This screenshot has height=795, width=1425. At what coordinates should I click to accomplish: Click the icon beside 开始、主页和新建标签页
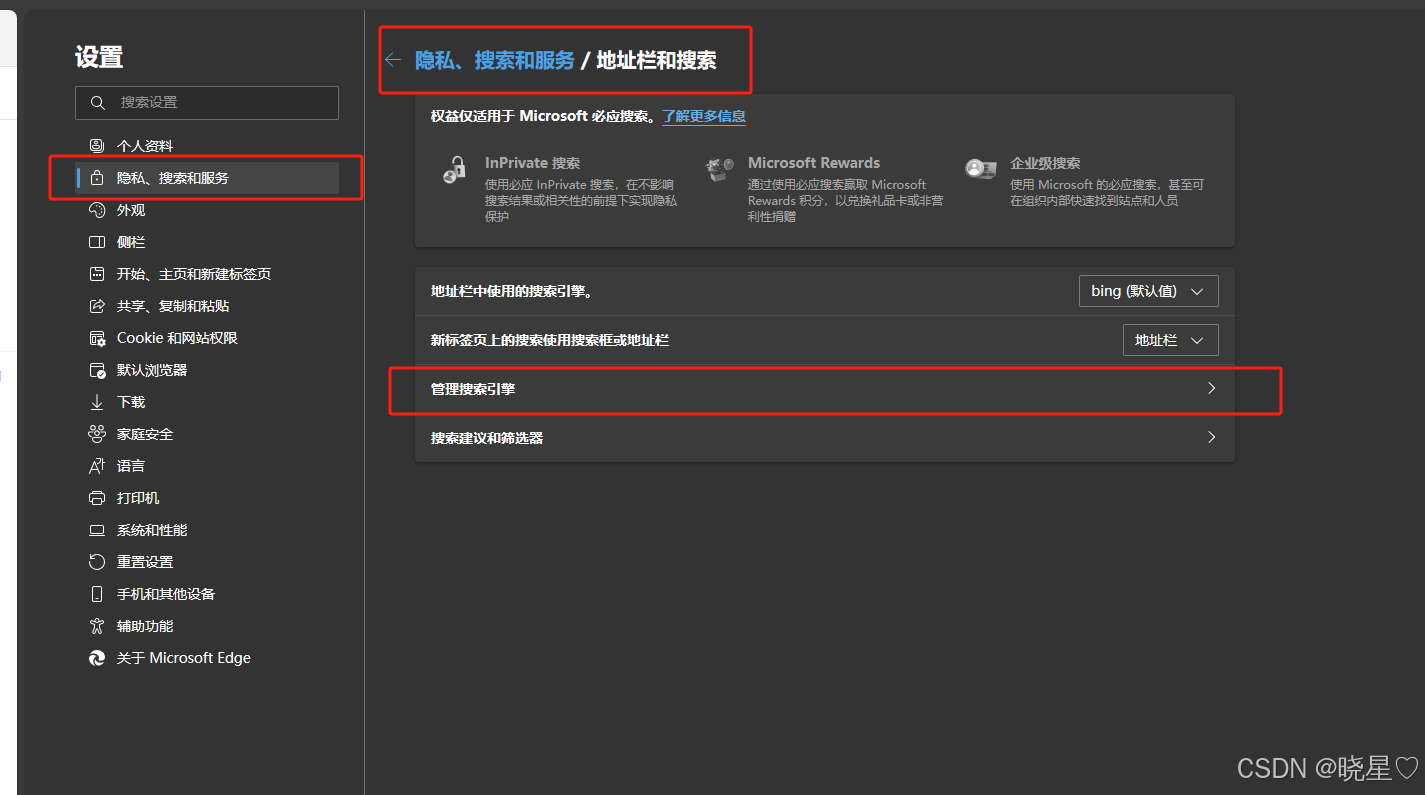pyautogui.click(x=97, y=274)
